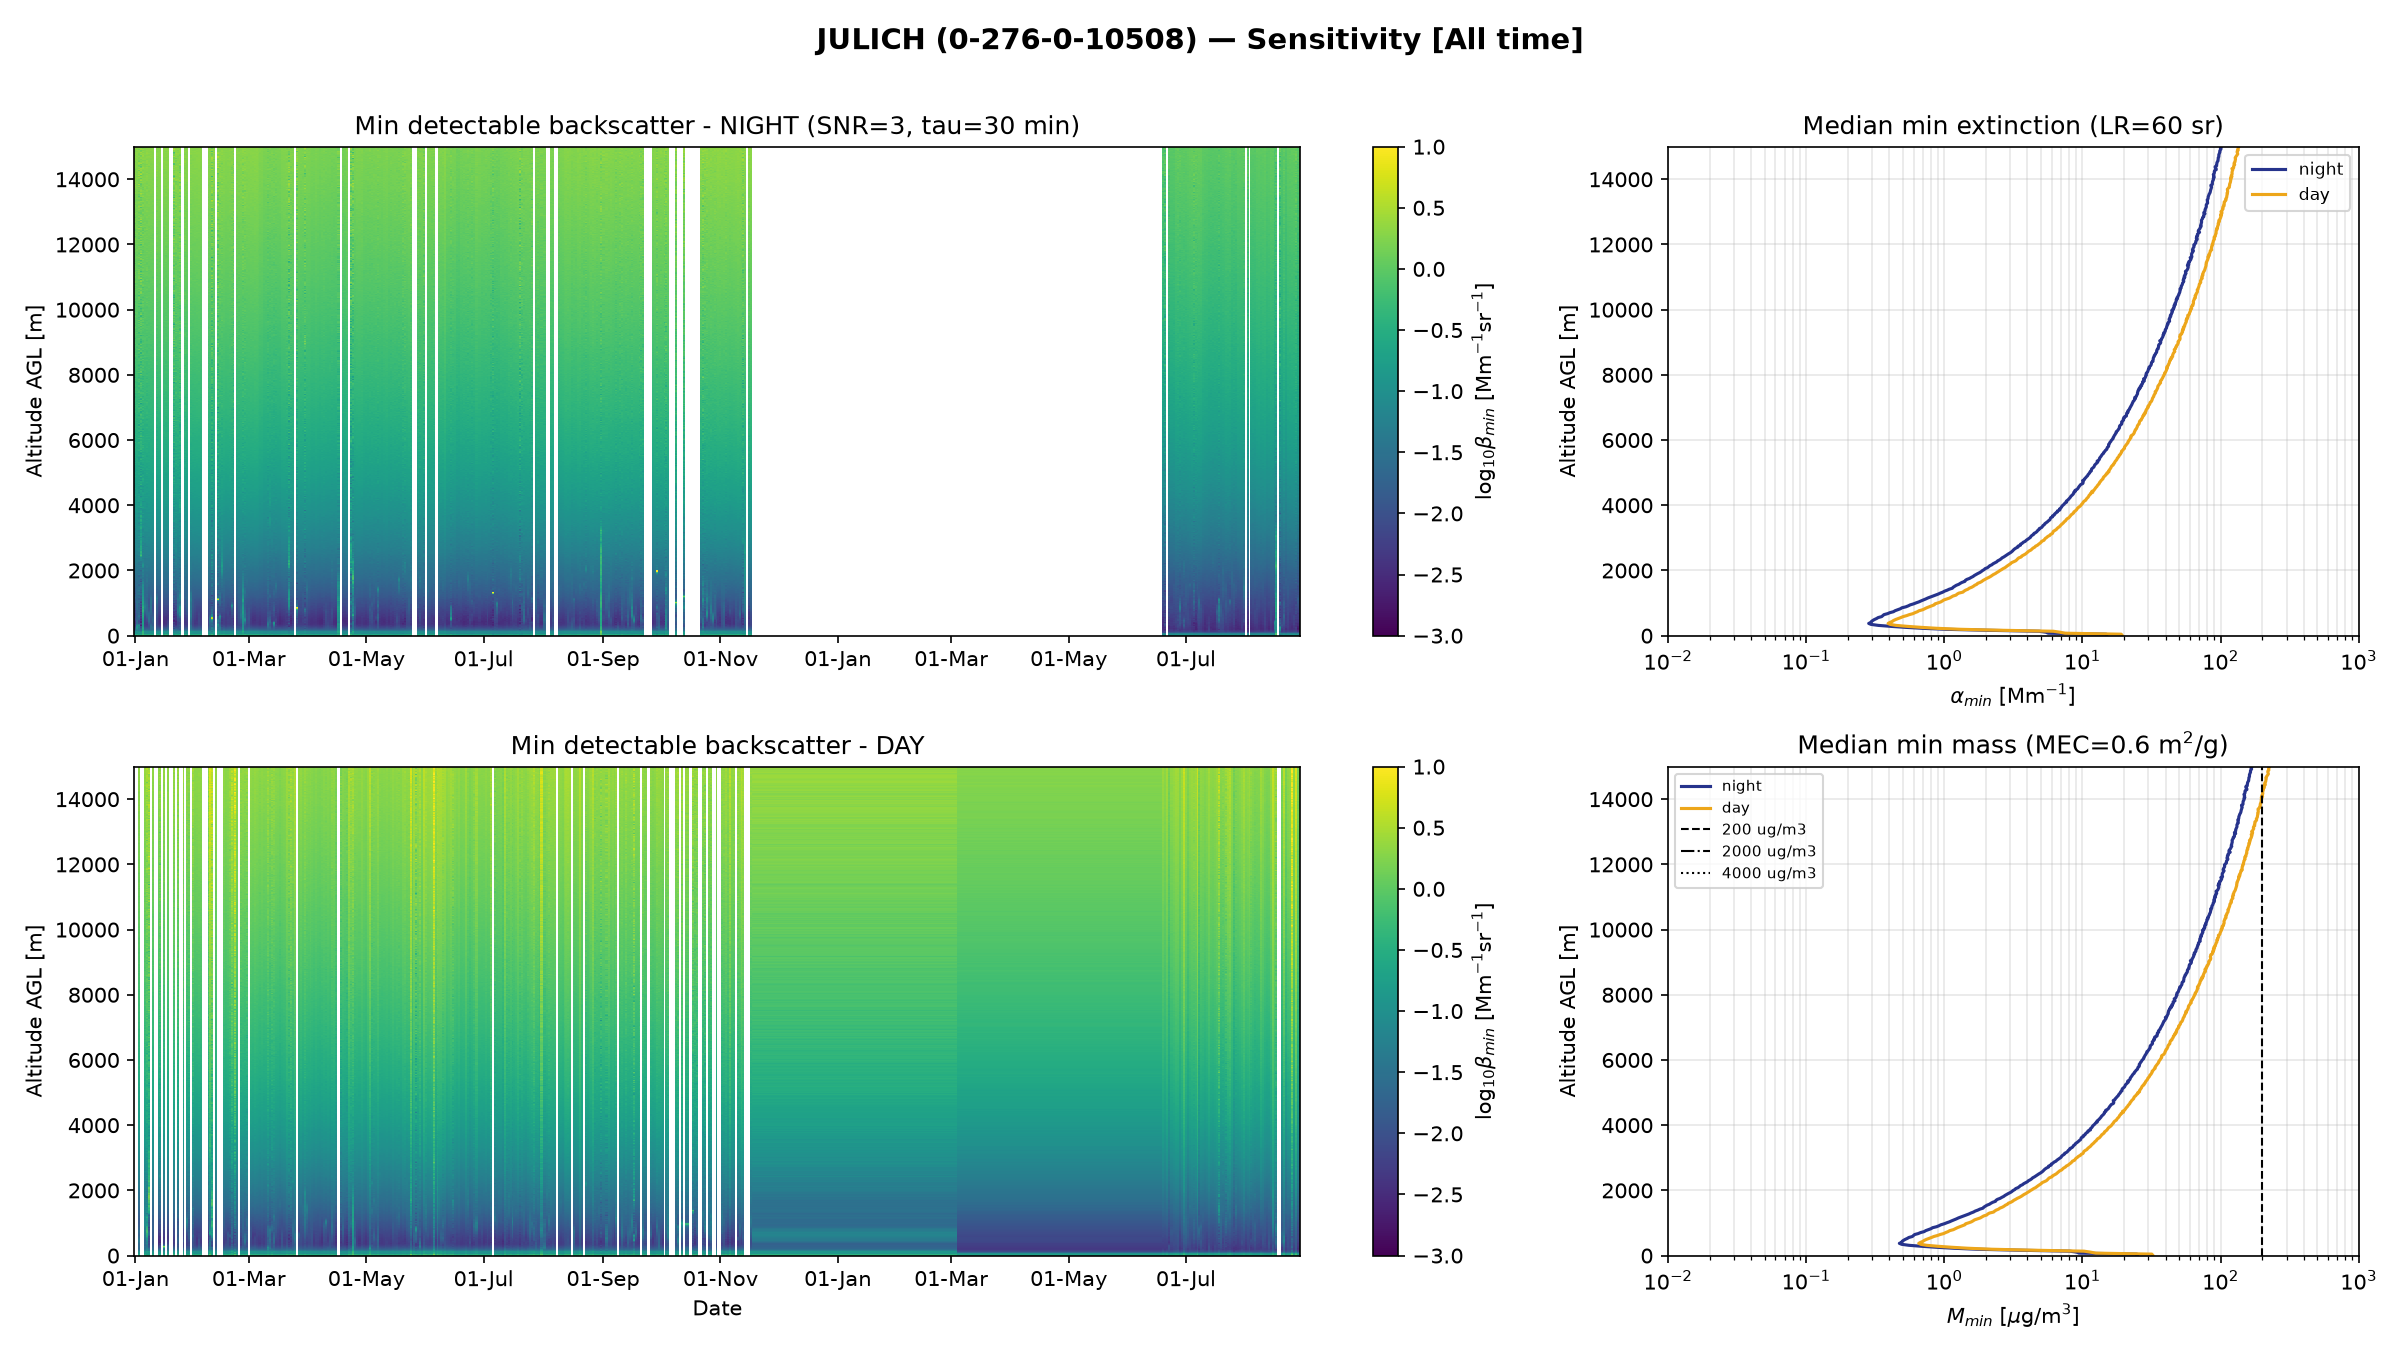Click the α_min [Mm⁻¹] axis label

(2013, 696)
